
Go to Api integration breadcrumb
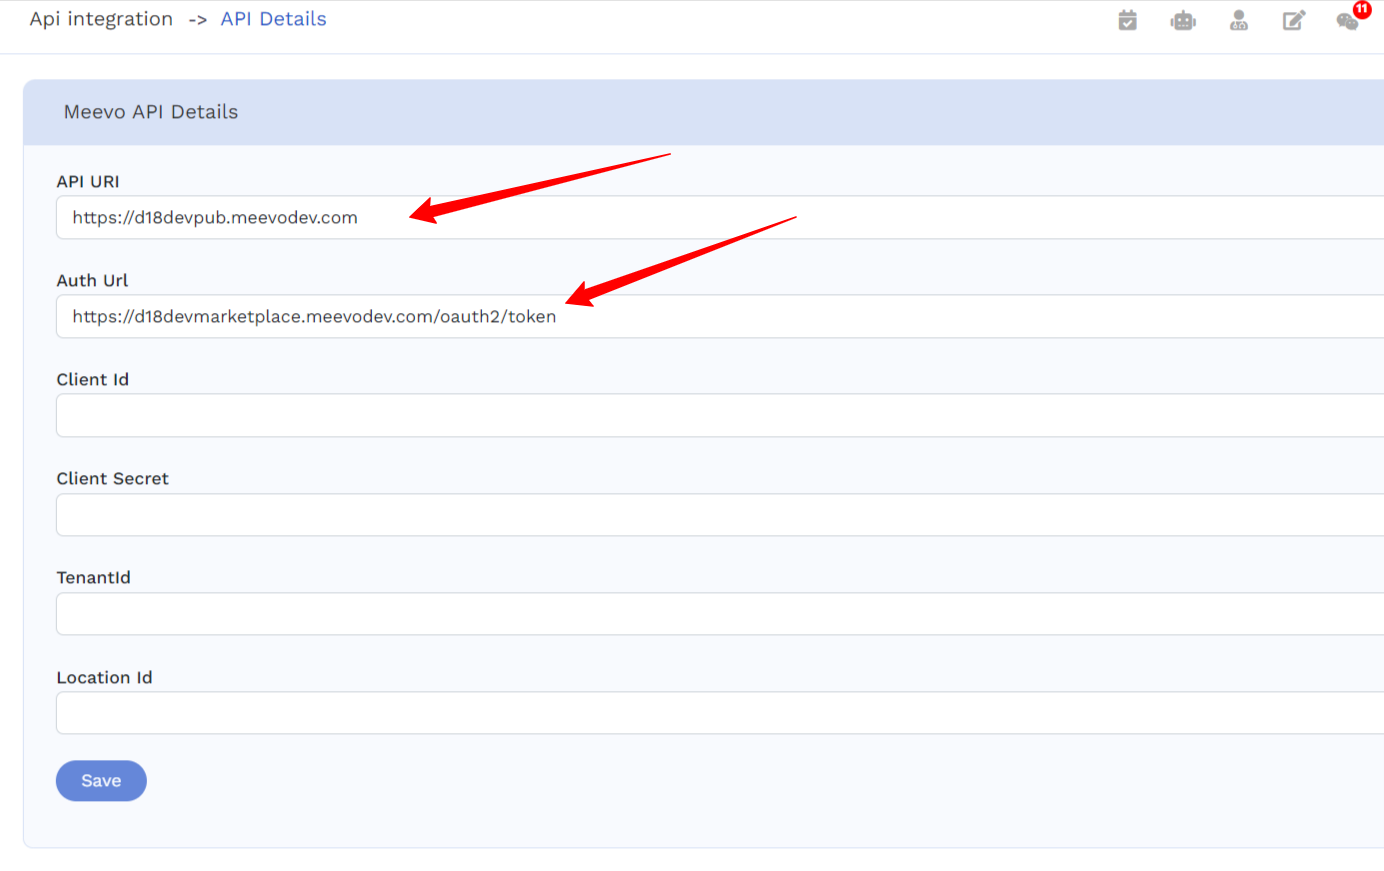101,19
